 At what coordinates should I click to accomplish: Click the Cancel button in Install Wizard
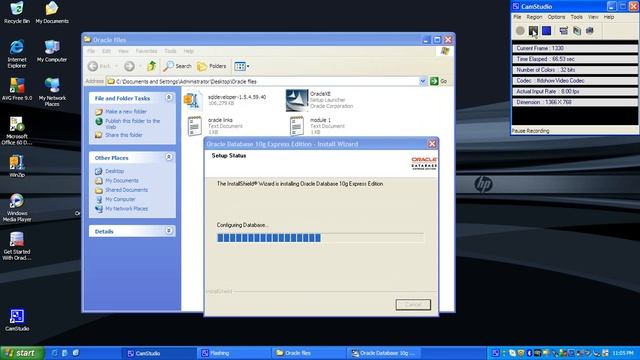click(x=413, y=304)
